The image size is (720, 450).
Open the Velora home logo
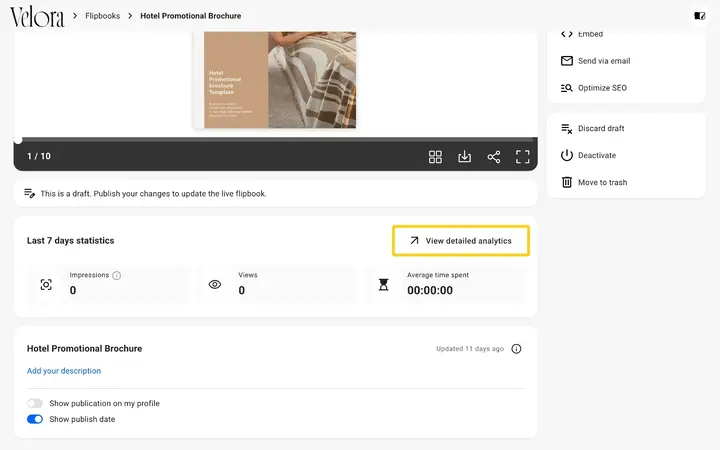coord(37,17)
